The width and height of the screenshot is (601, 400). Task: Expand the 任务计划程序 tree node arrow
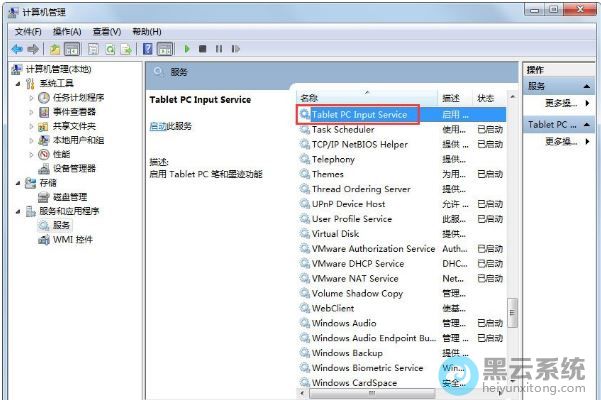tap(31, 98)
